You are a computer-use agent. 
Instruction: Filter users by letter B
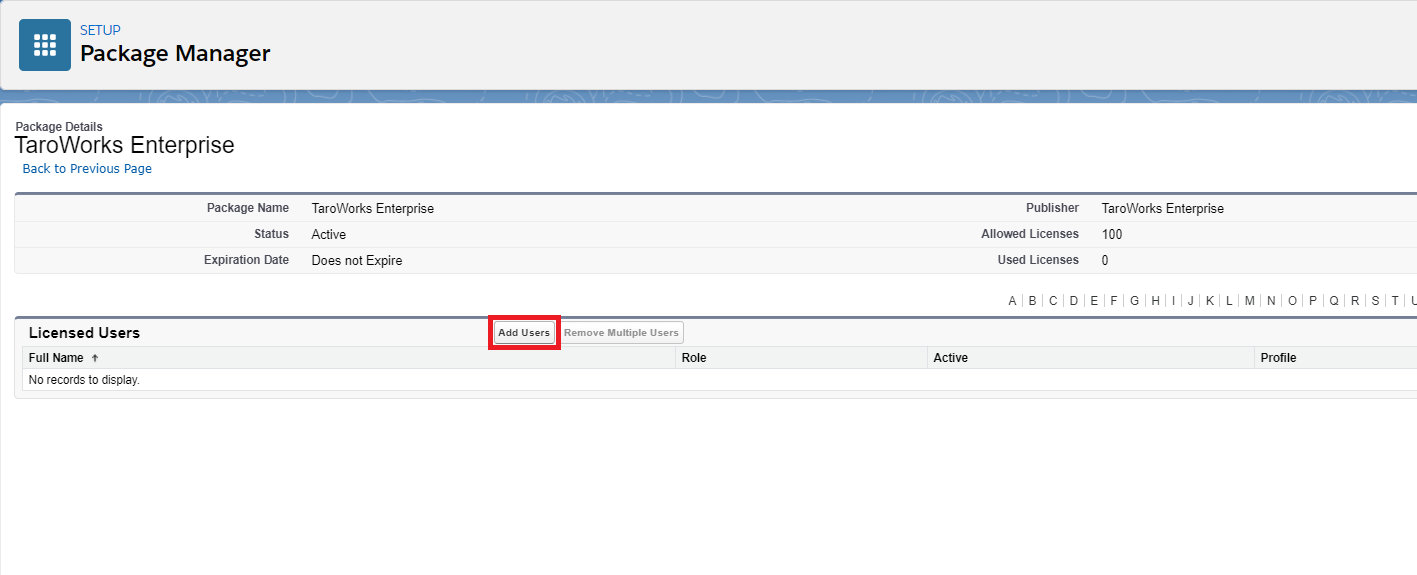[1032, 301]
